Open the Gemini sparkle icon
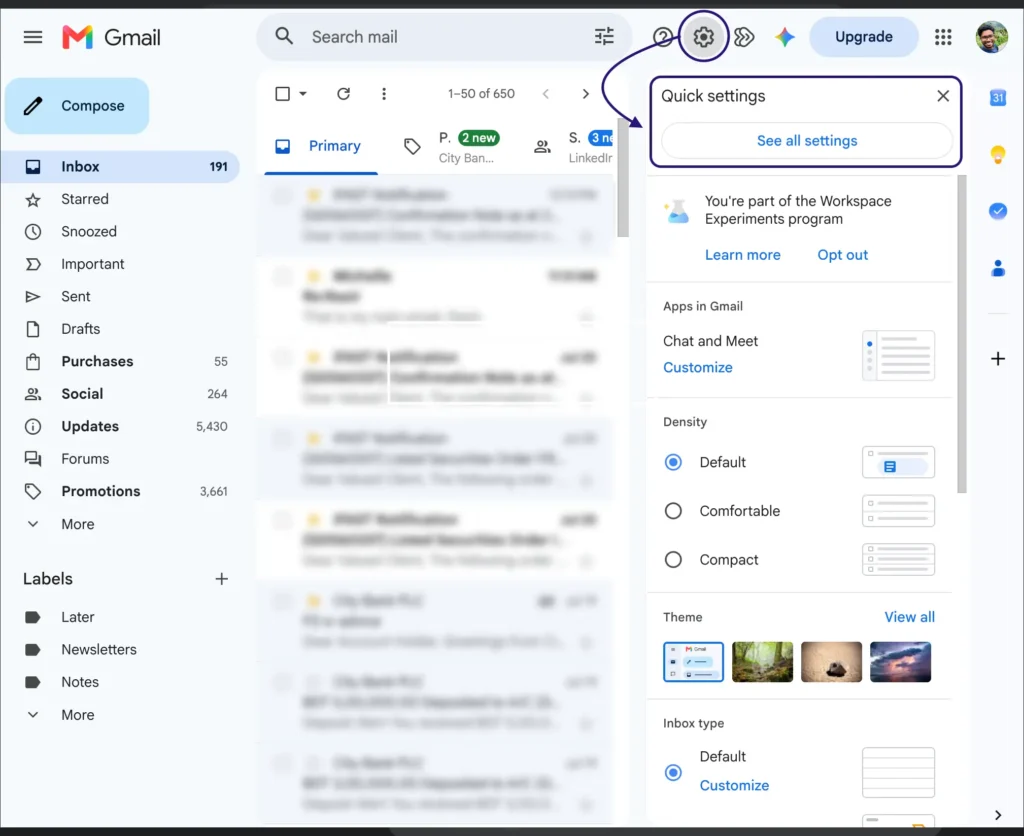The image size is (1024, 836). click(784, 37)
